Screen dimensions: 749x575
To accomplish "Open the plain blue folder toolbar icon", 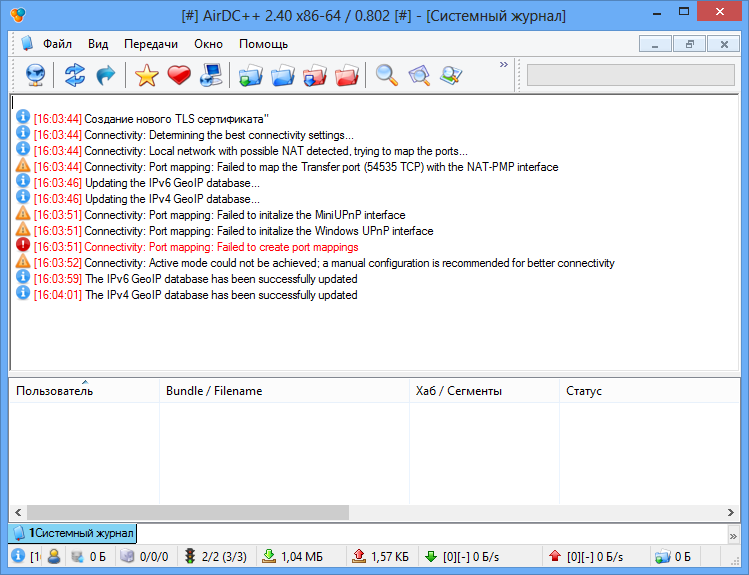I will 283,75.
